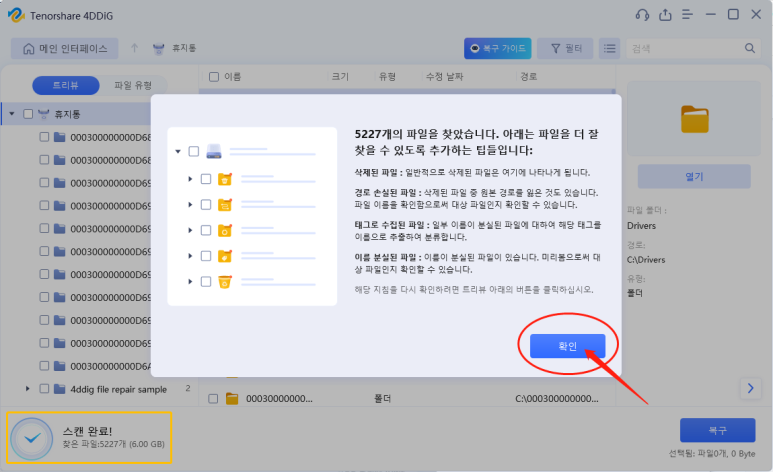
Task: Click the 복구 recover button
Action: coord(717,431)
